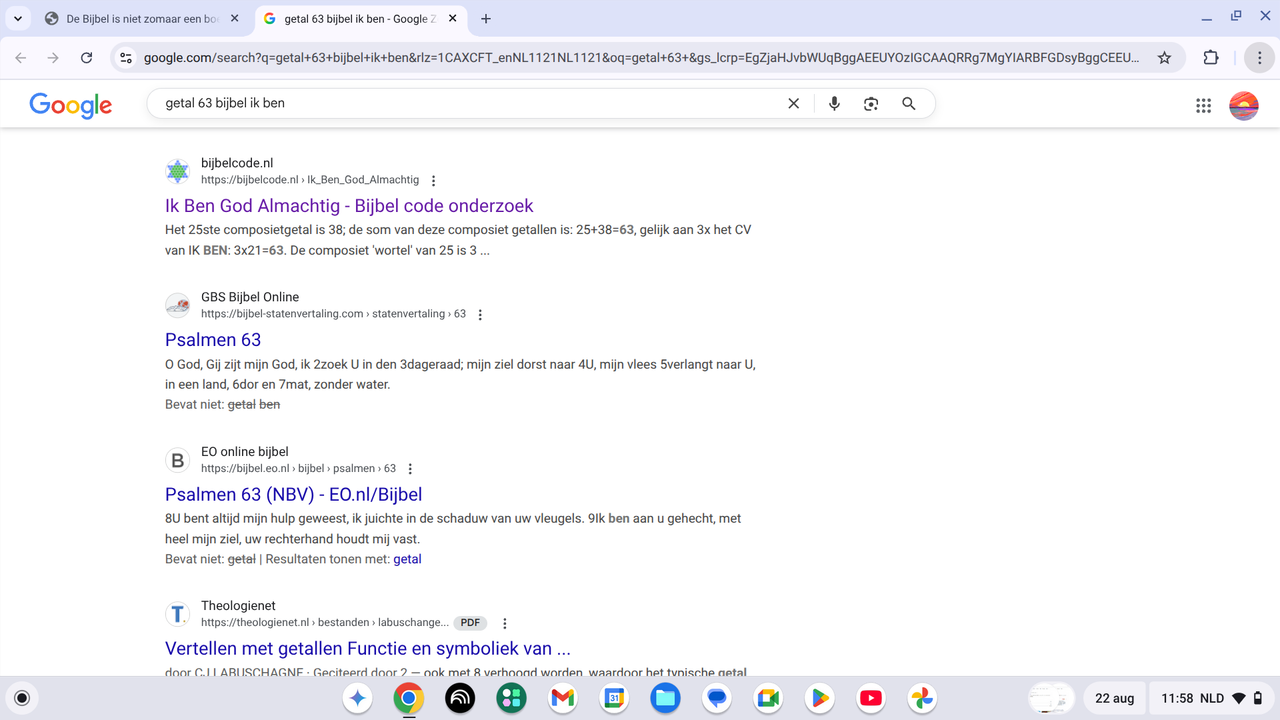Image resolution: width=1280 pixels, height=720 pixels.
Task: View site information for google.com
Action: point(125,58)
